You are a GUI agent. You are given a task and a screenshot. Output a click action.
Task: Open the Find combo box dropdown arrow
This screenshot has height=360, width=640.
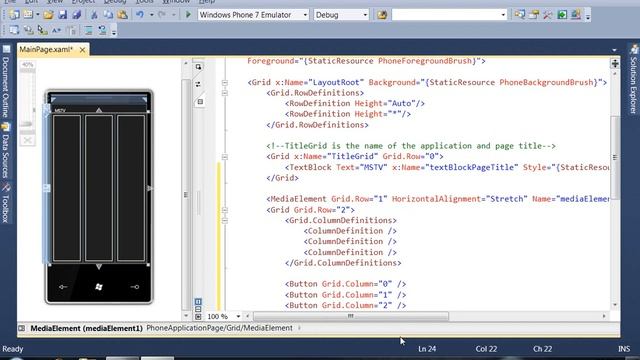[503, 15]
